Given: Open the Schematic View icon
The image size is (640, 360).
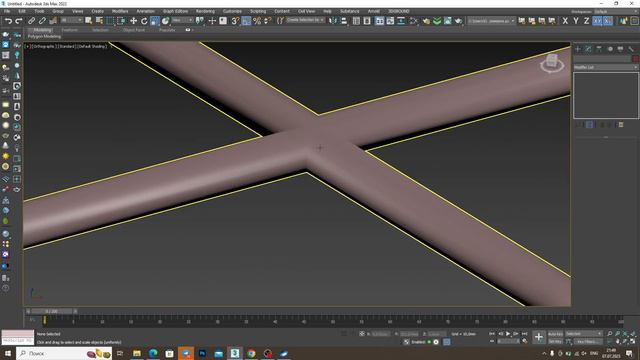Looking at the screenshot, I should [x=401, y=21].
